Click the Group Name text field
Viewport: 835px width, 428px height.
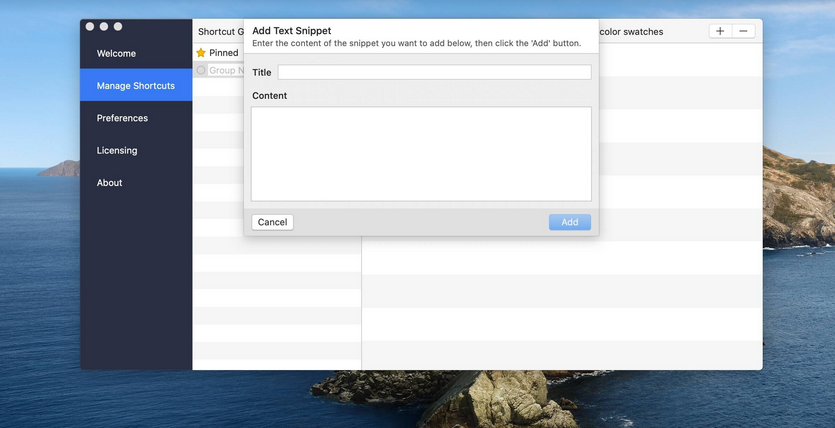[x=226, y=70]
